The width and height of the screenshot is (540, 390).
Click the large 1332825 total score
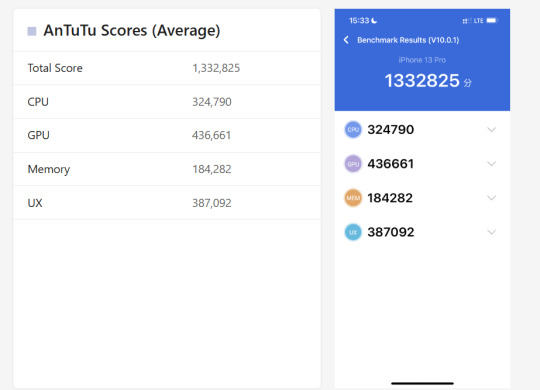point(422,81)
